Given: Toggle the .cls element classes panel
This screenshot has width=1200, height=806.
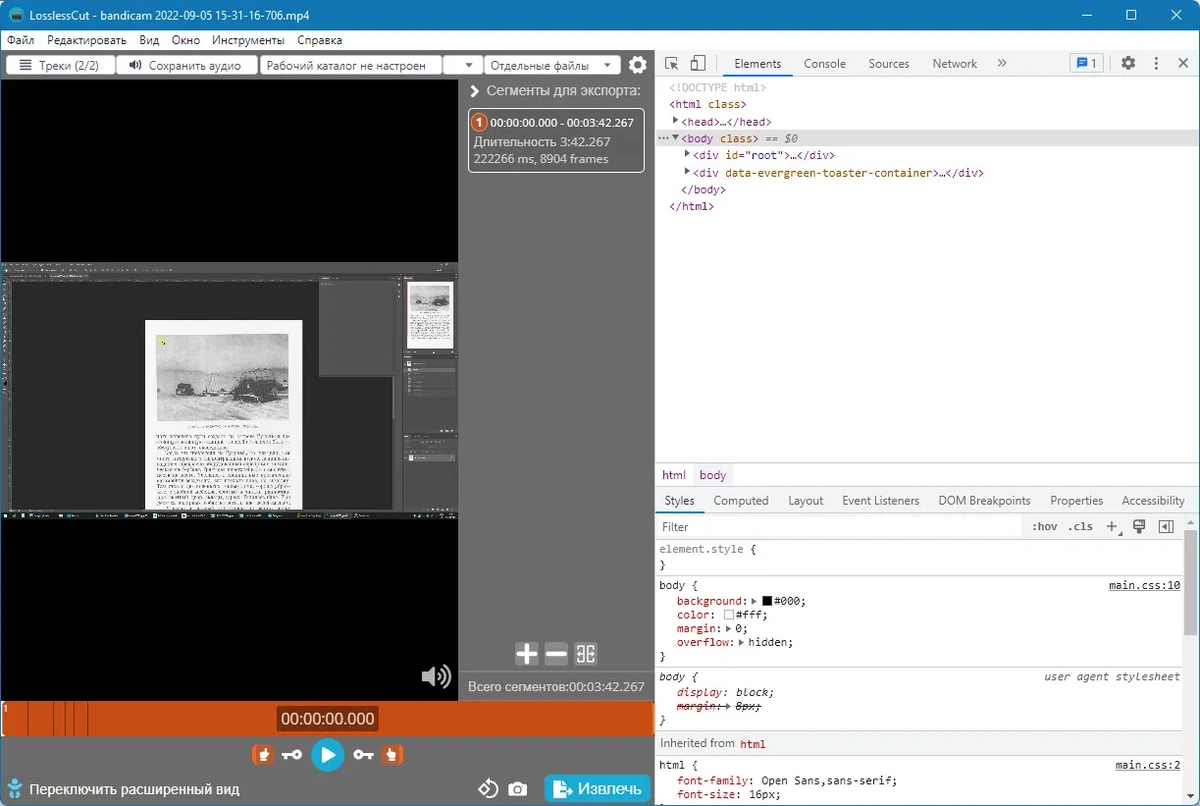Looking at the screenshot, I should click(x=1080, y=527).
